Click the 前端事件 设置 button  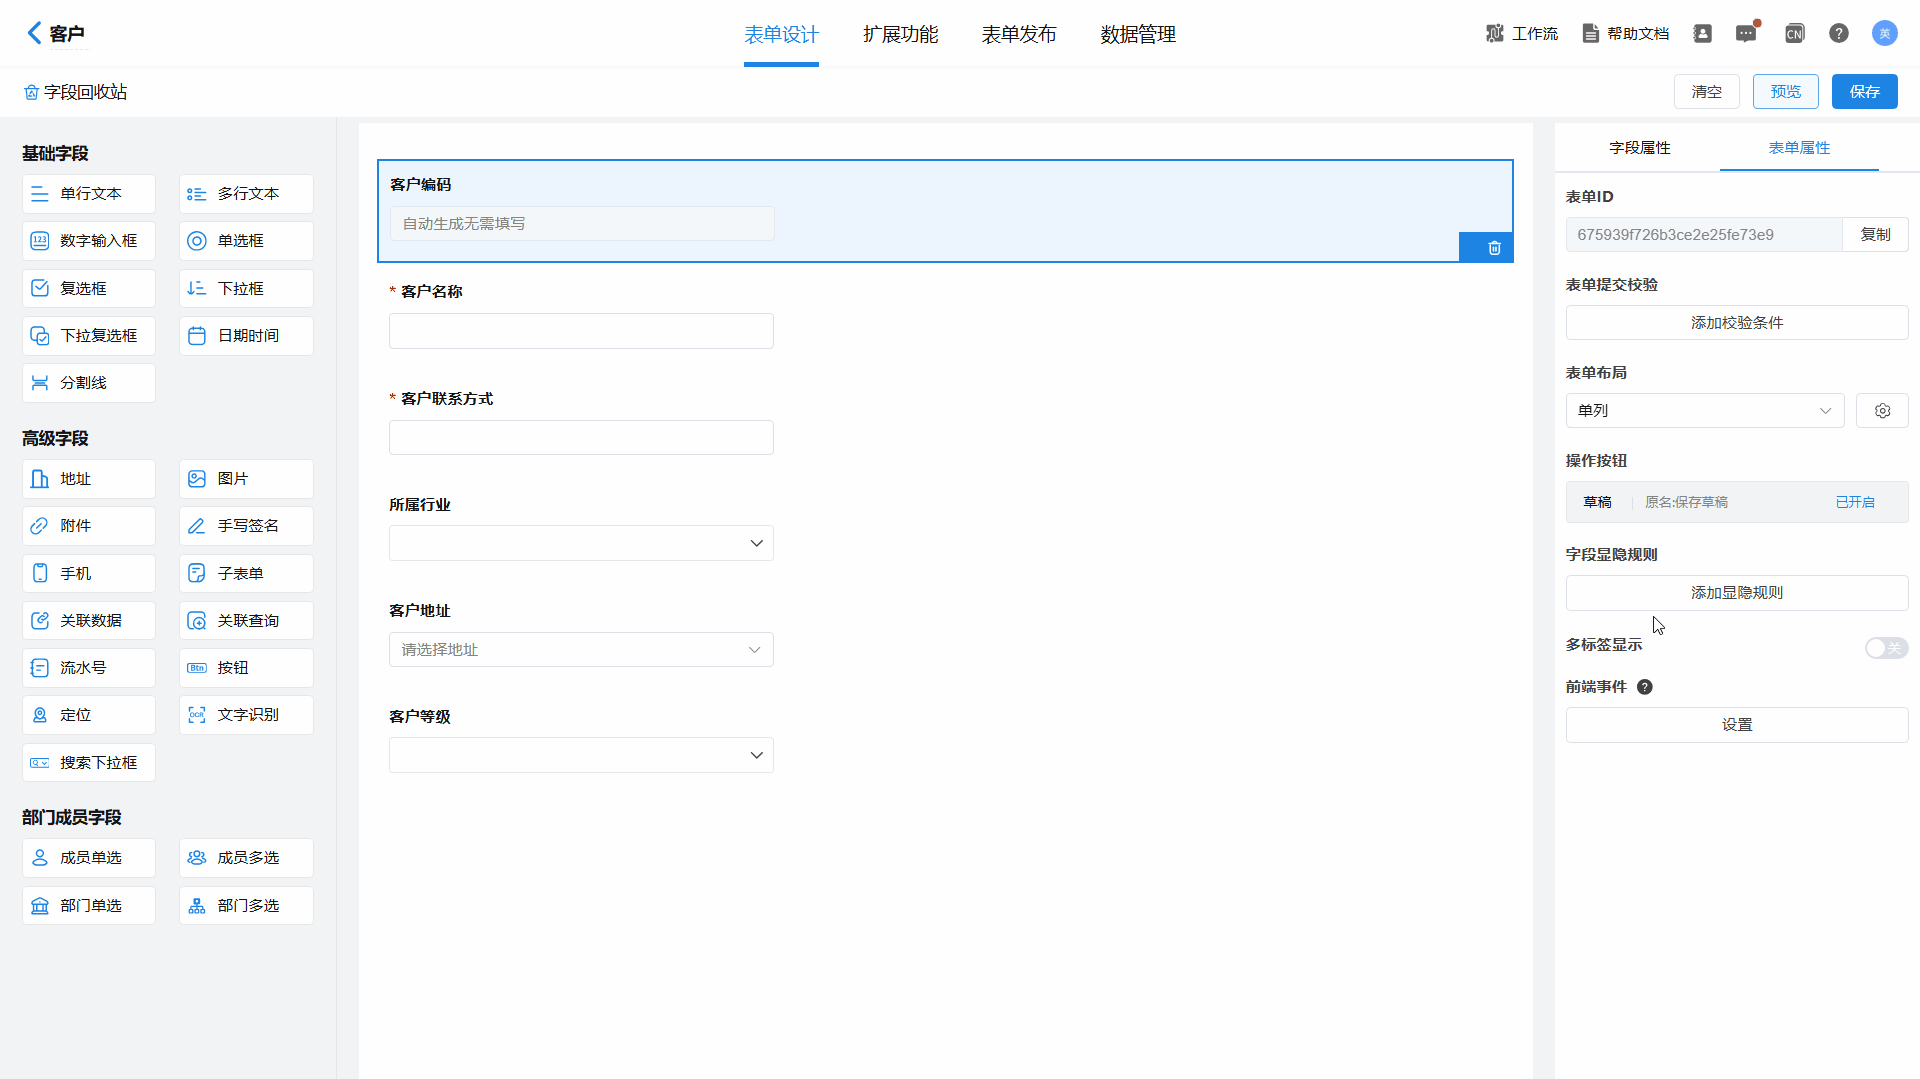1737,725
